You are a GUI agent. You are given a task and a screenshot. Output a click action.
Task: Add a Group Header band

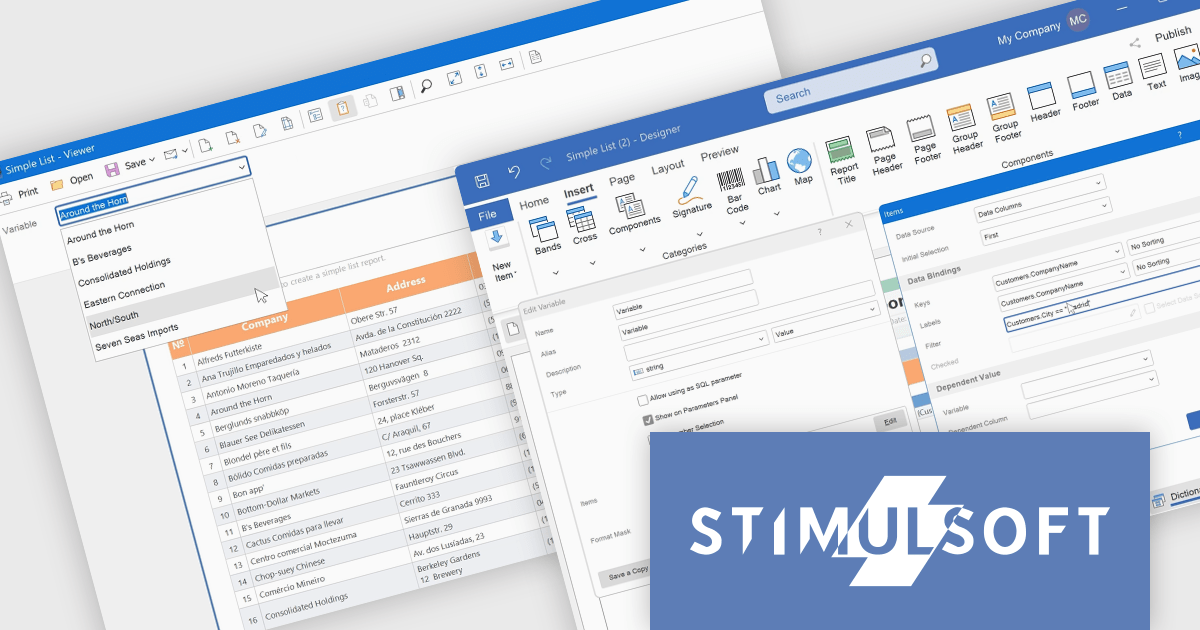click(964, 129)
